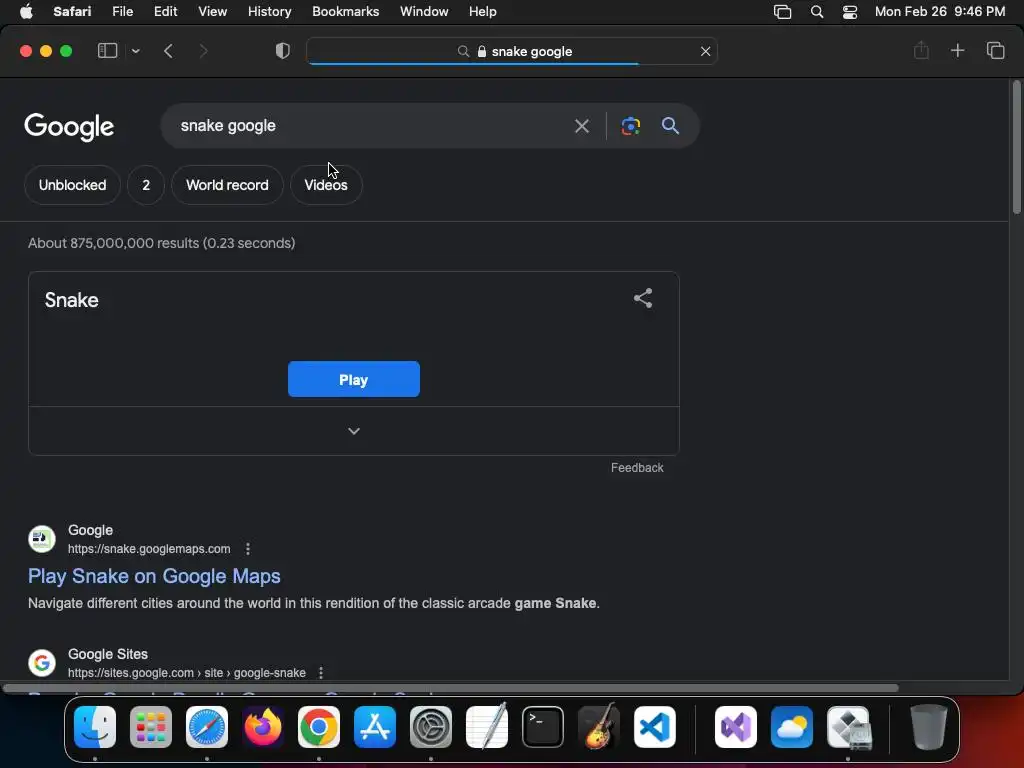This screenshot has width=1024, height=768.
Task: Open Launchpad from the Dock
Action: (x=151, y=727)
